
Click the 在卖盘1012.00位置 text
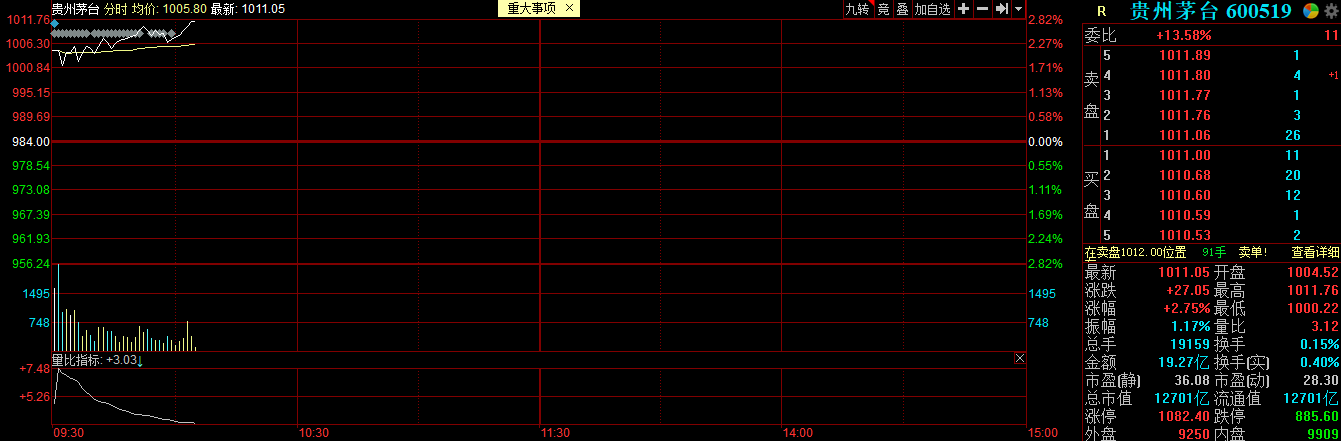tap(1135, 253)
